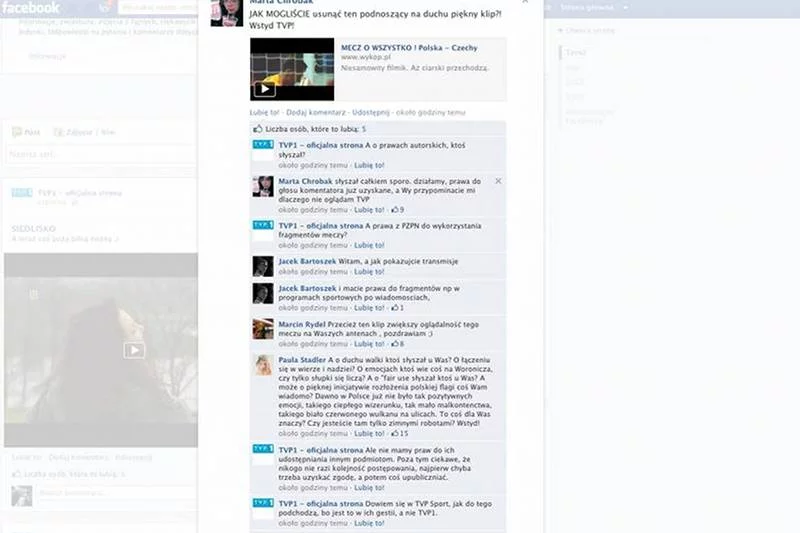This screenshot has height=533, width=800.
Task: Select the Post tab in the background composer
Action: click(27, 132)
